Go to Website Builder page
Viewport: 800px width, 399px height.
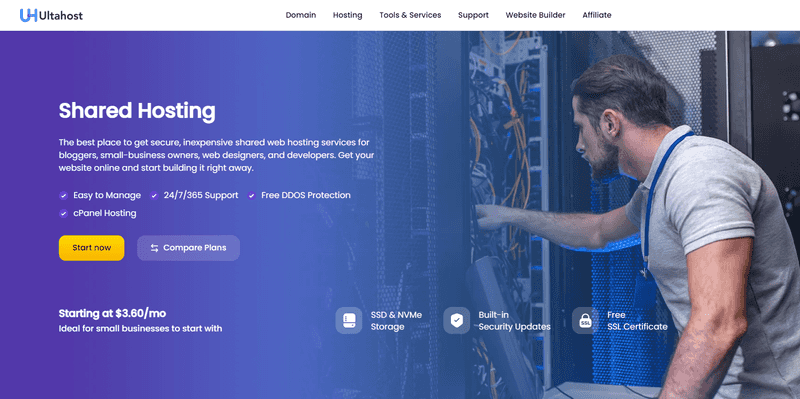point(535,15)
